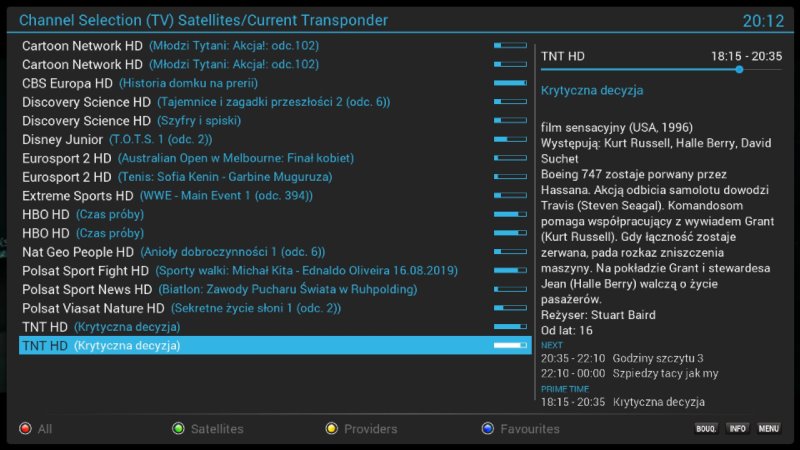This screenshot has height=450, width=800.
Task: Click progress bar of CBS Europa HD row
Action: click(510, 83)
